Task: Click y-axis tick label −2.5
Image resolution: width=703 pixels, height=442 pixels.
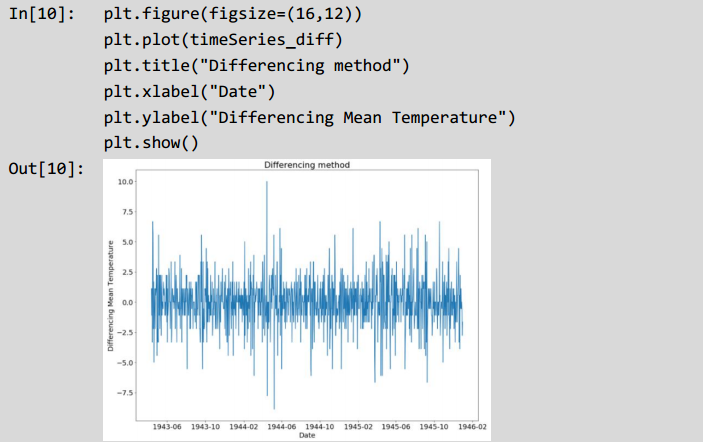Action: click(125, 332)
